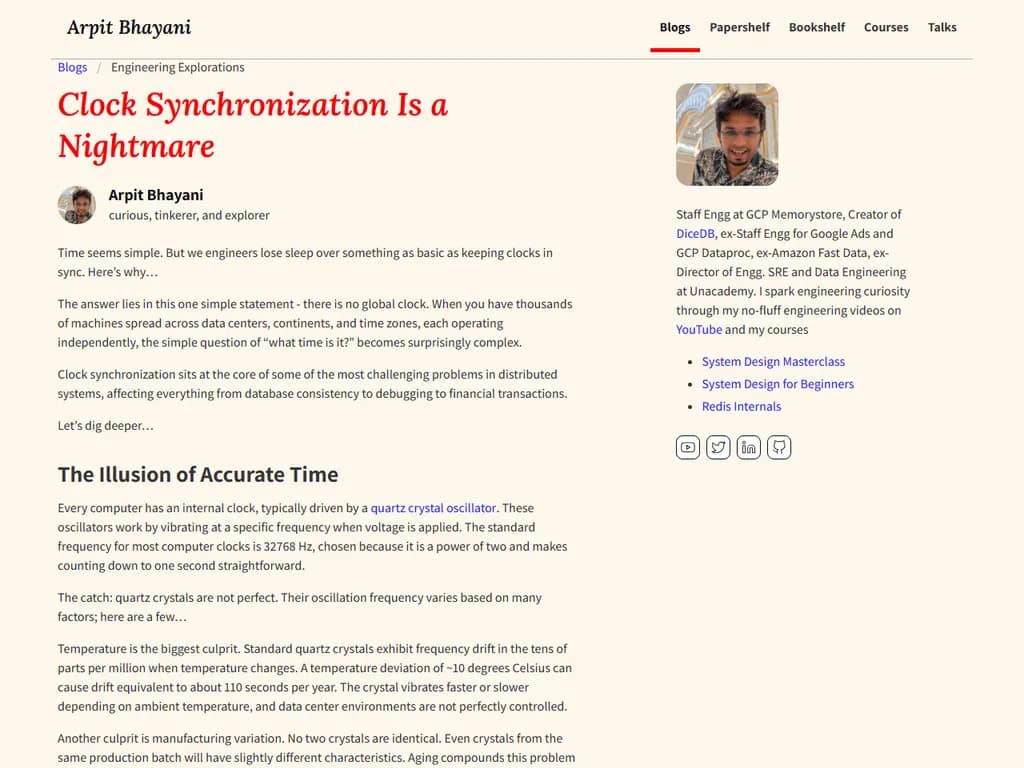Viewport: 1024px width, 768px height.
Task: Open the LinkedIn social icon
Action: (749, 447)
